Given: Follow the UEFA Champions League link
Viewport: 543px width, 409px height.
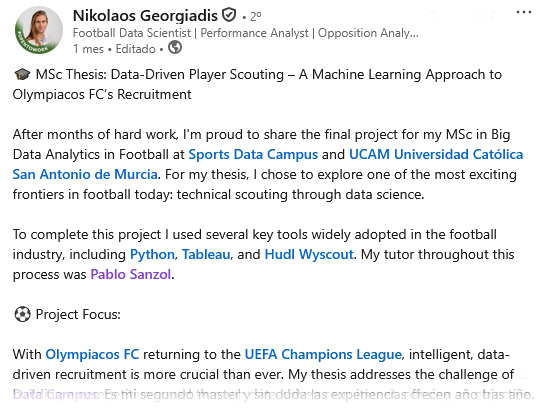Looking at the screenshot, I should 323,355.
